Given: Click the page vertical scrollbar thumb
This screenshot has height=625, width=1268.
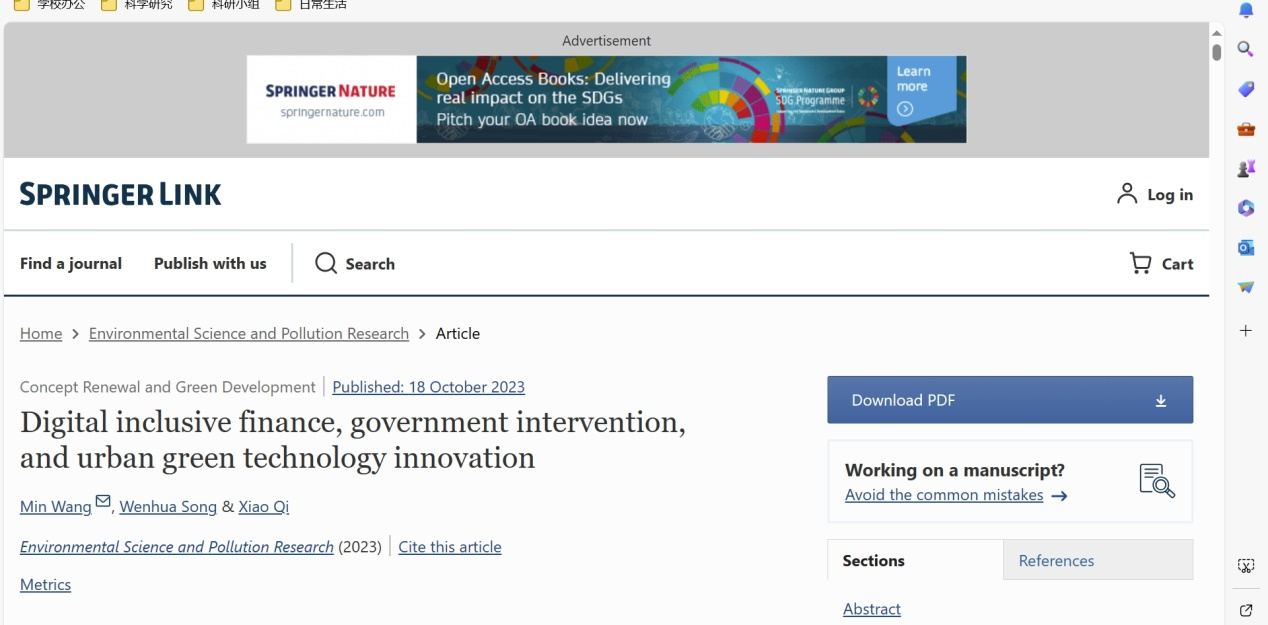Looking at the screenshot, I should click(x=1216, y=52).
